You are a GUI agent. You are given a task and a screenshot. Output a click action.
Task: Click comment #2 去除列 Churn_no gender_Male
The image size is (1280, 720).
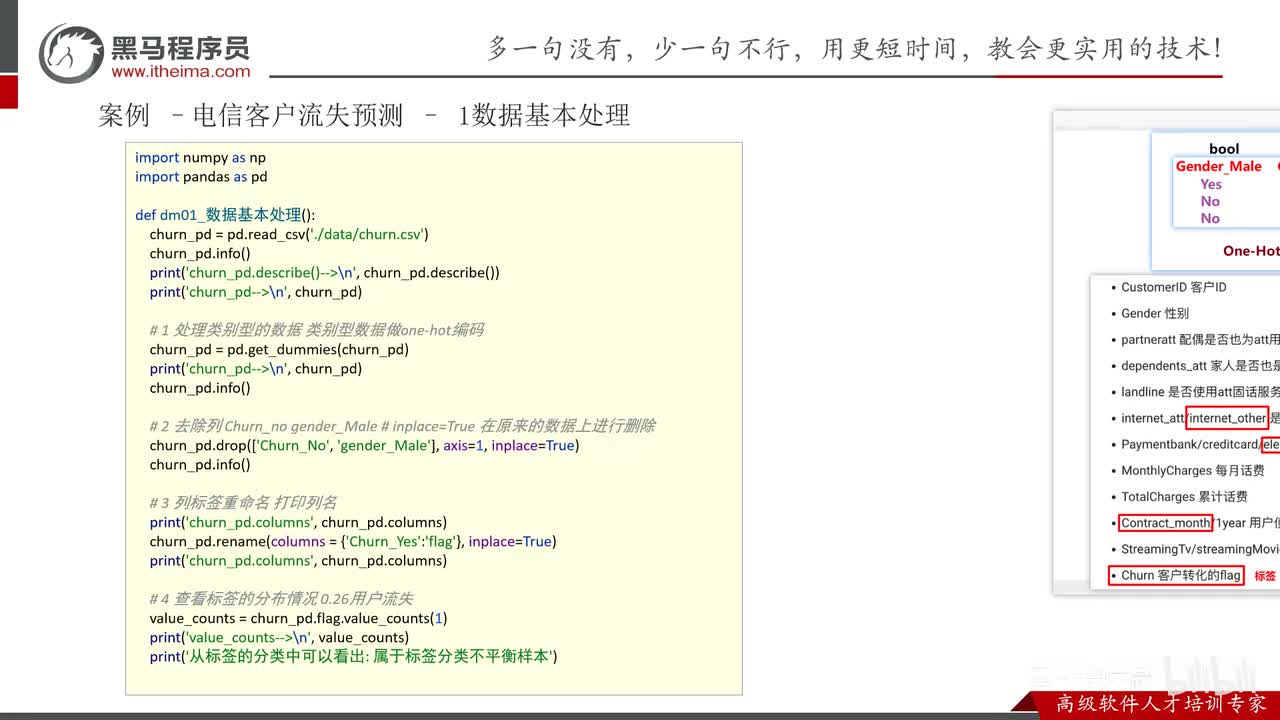[x=402, y=426]
